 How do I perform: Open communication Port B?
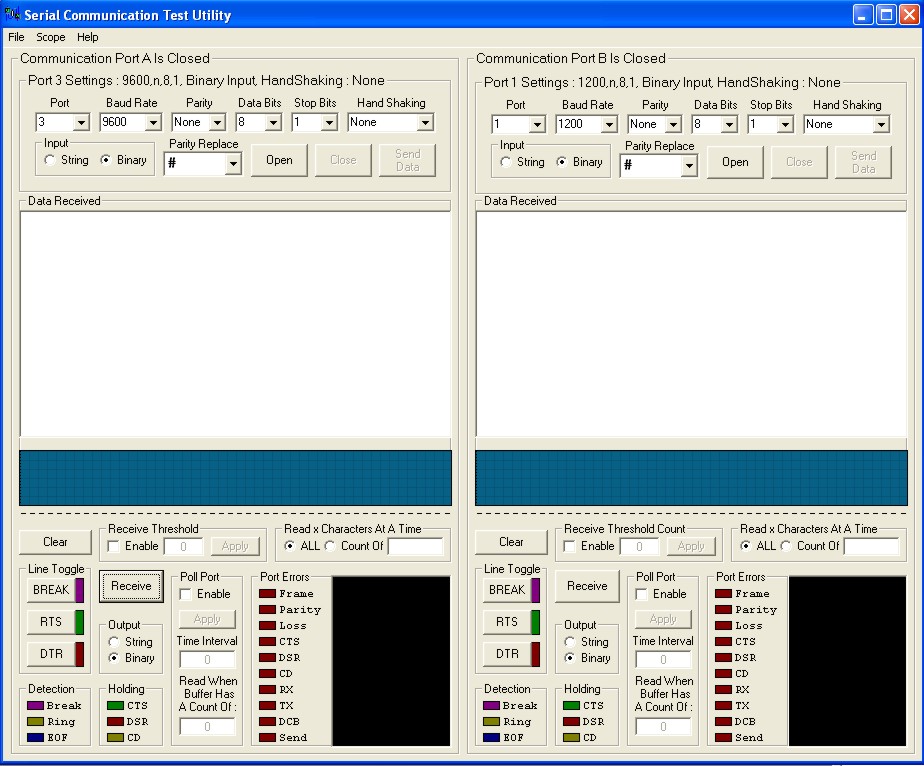(735, 162)
